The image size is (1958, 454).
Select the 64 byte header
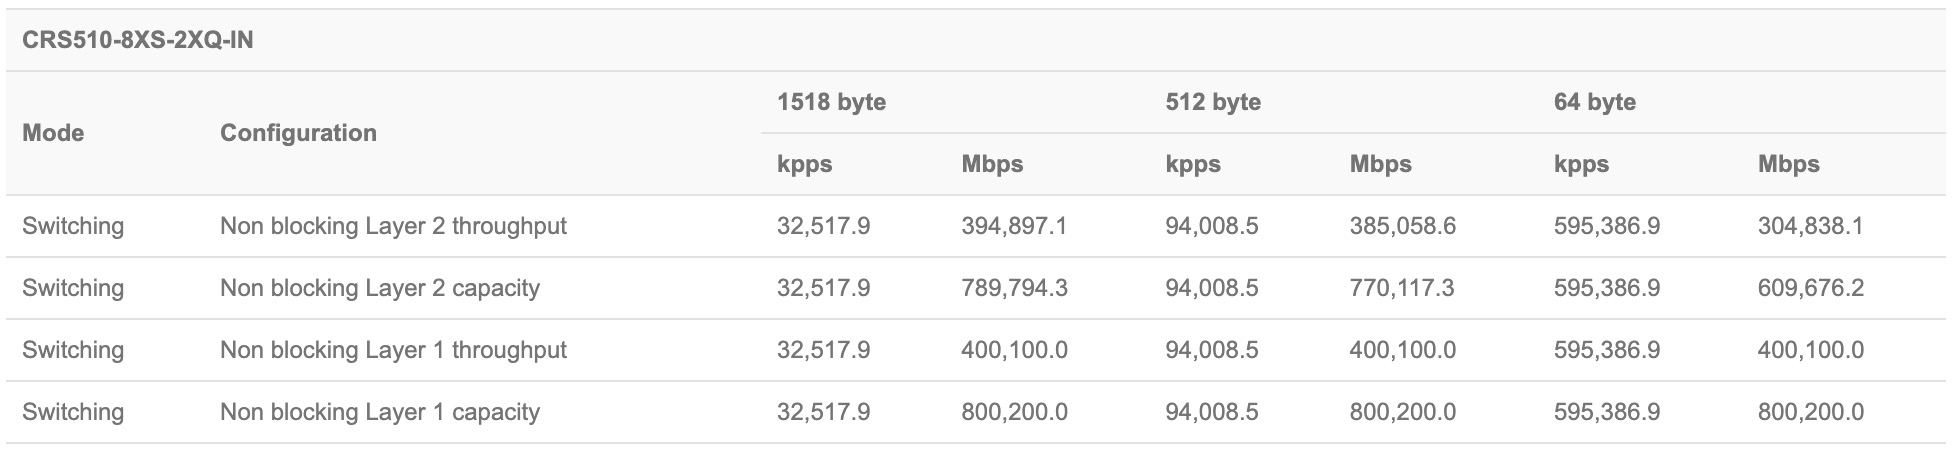[x=1594, y=102]
